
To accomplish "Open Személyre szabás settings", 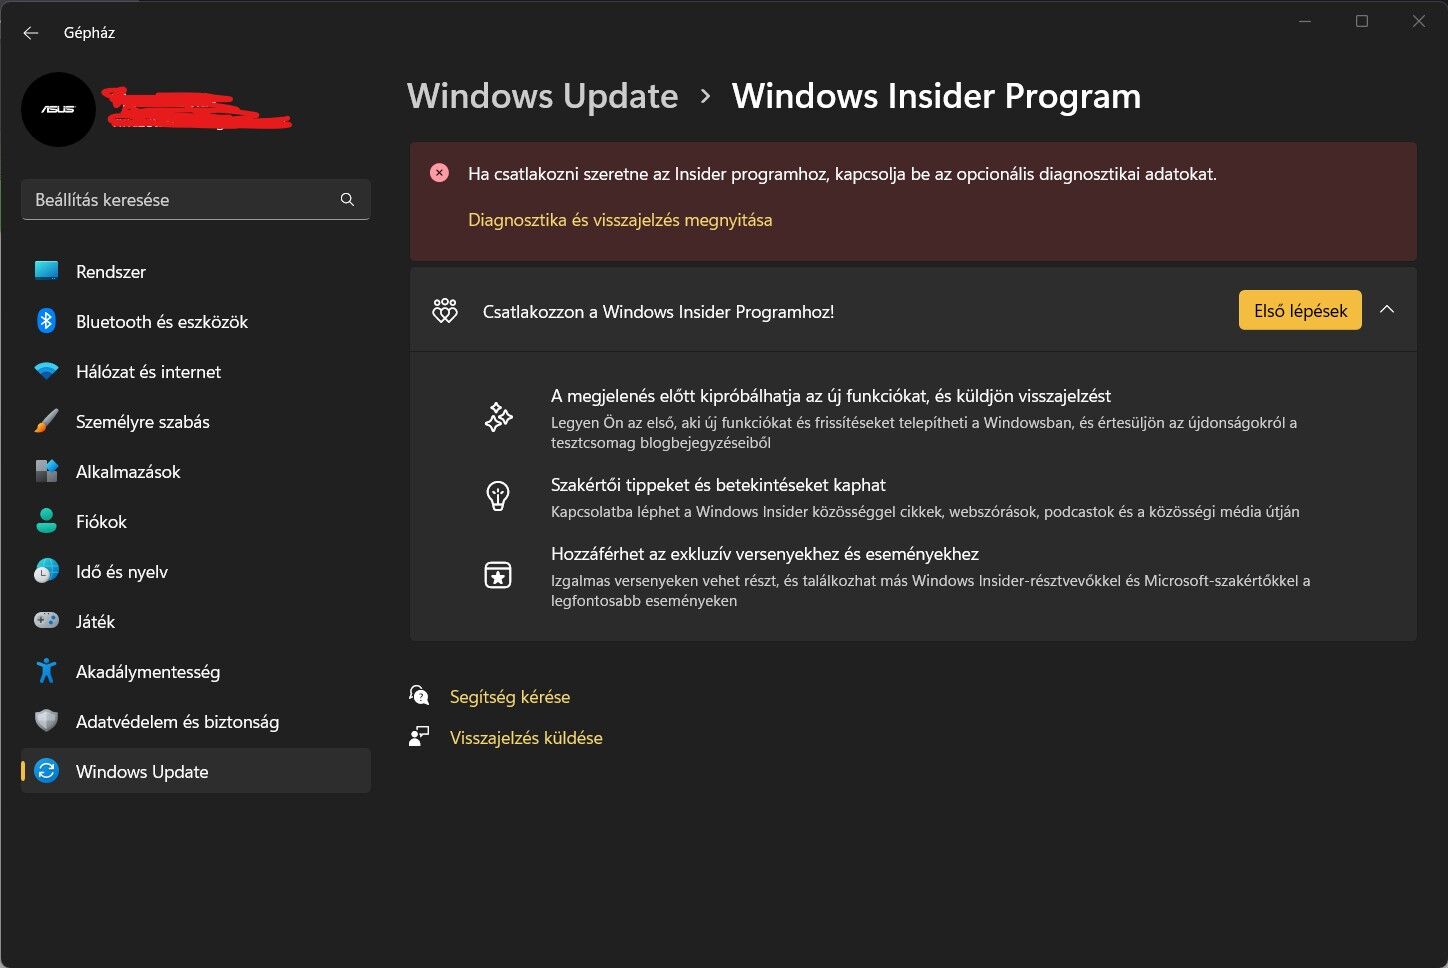I will [196, 422].
